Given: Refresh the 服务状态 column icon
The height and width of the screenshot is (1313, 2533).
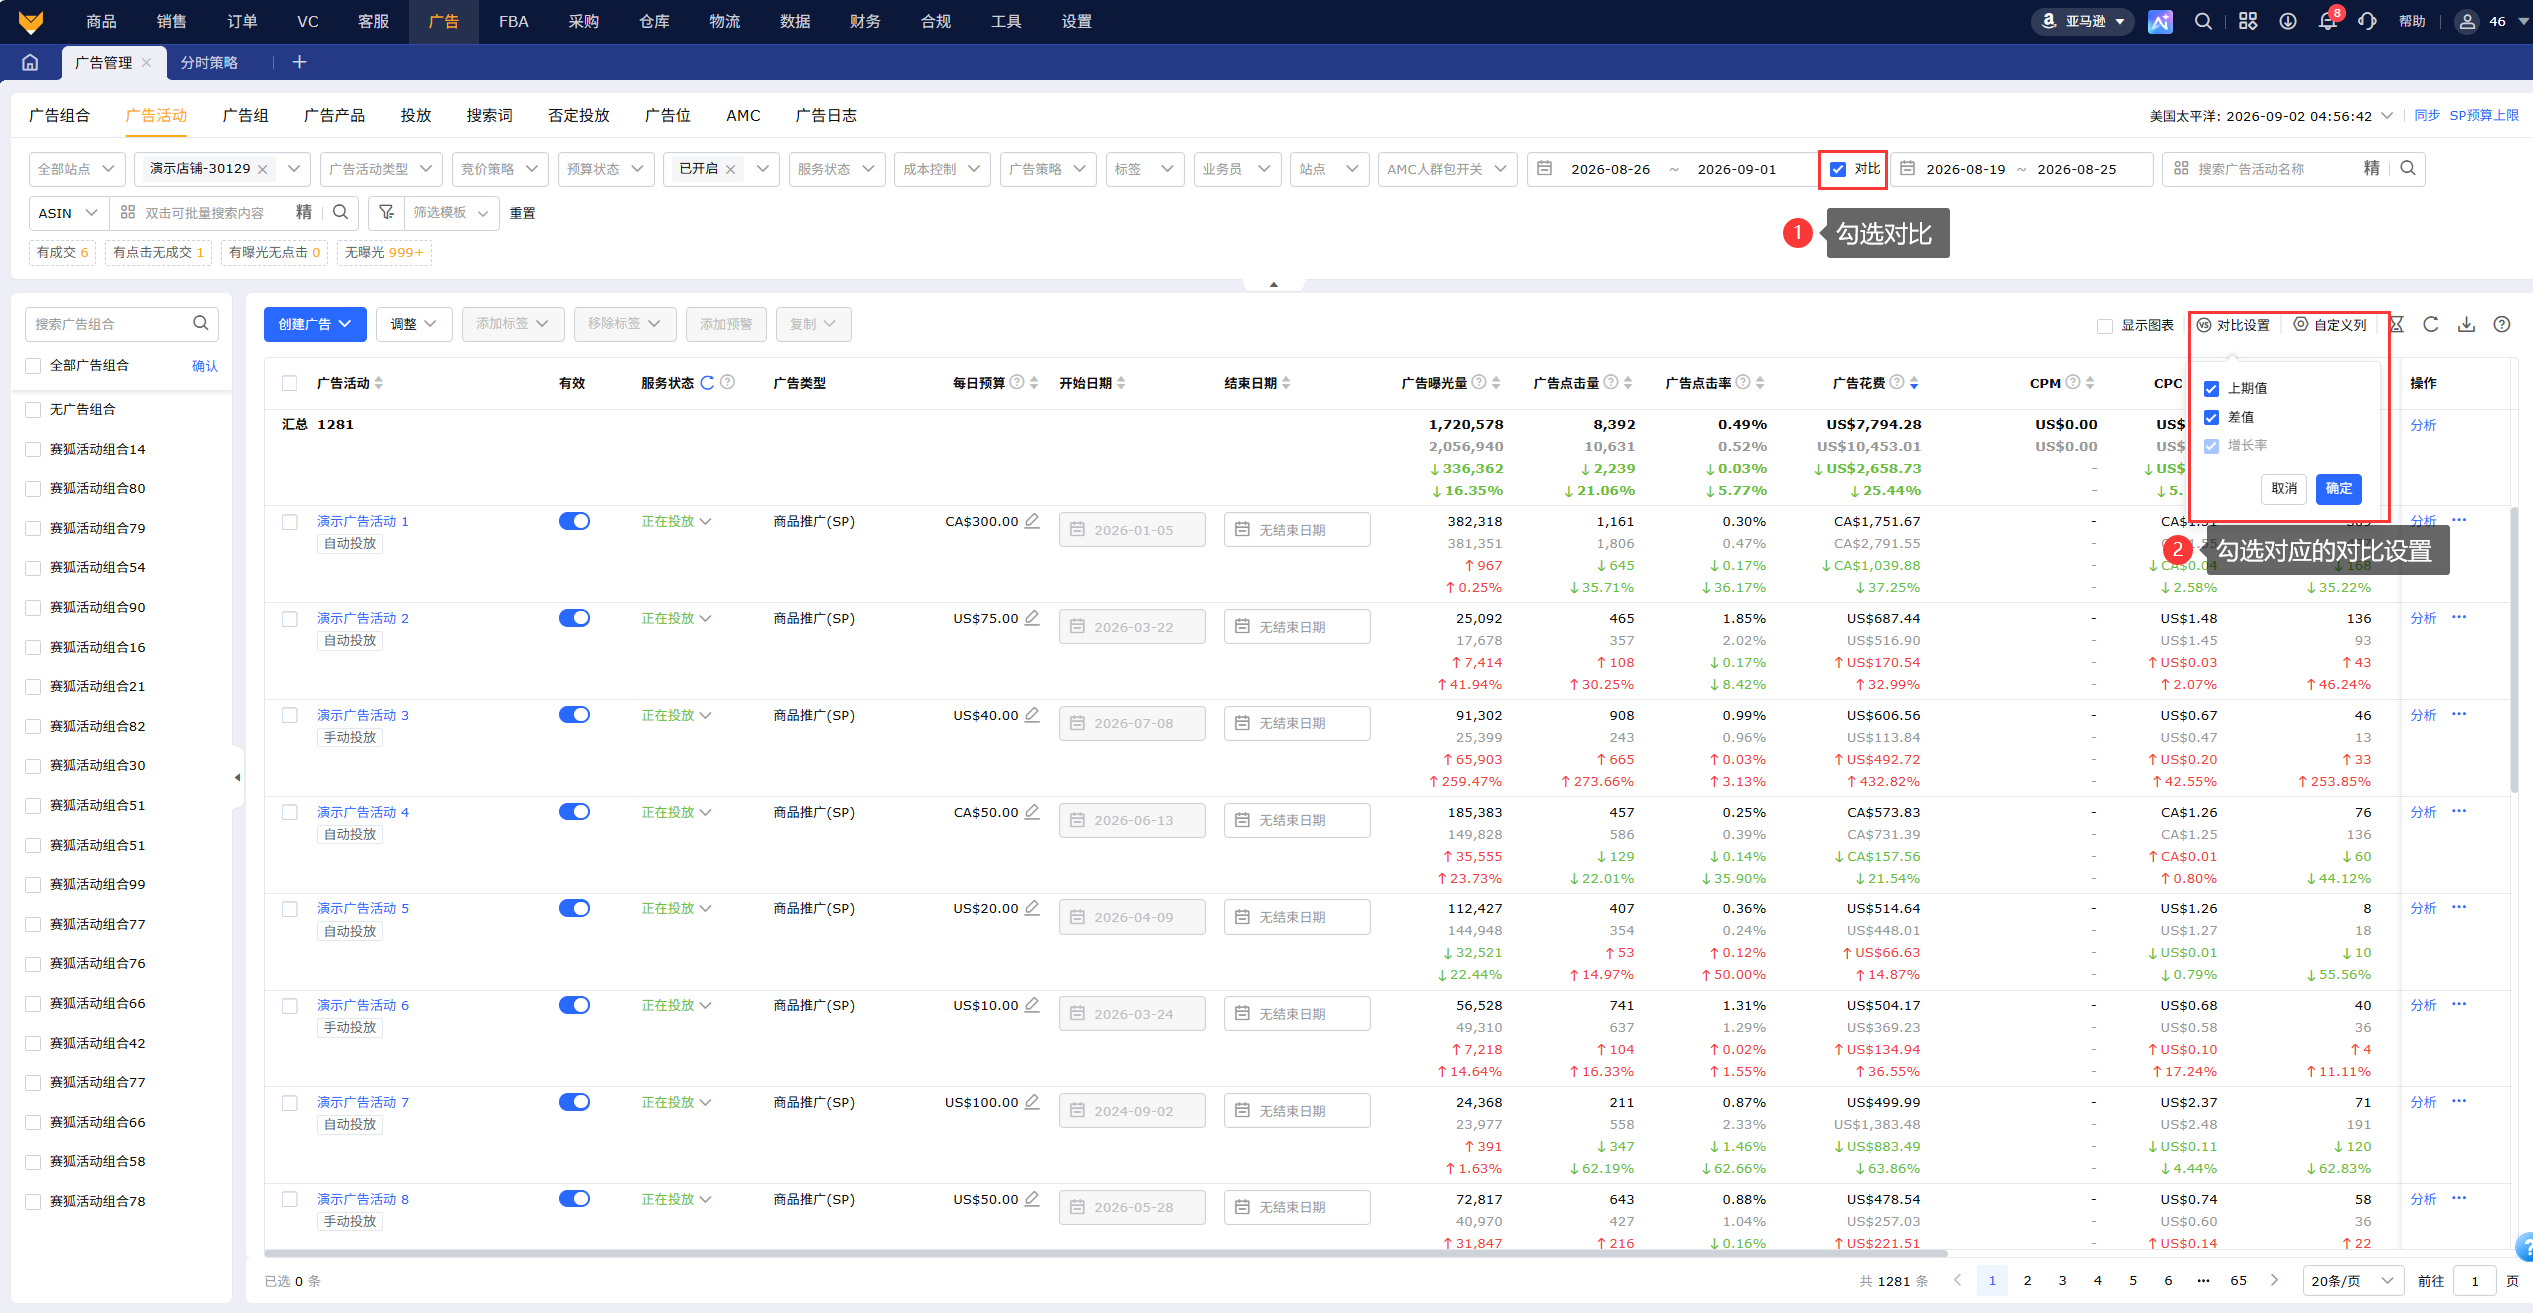Looking at the screenshot, I should 707,382.
